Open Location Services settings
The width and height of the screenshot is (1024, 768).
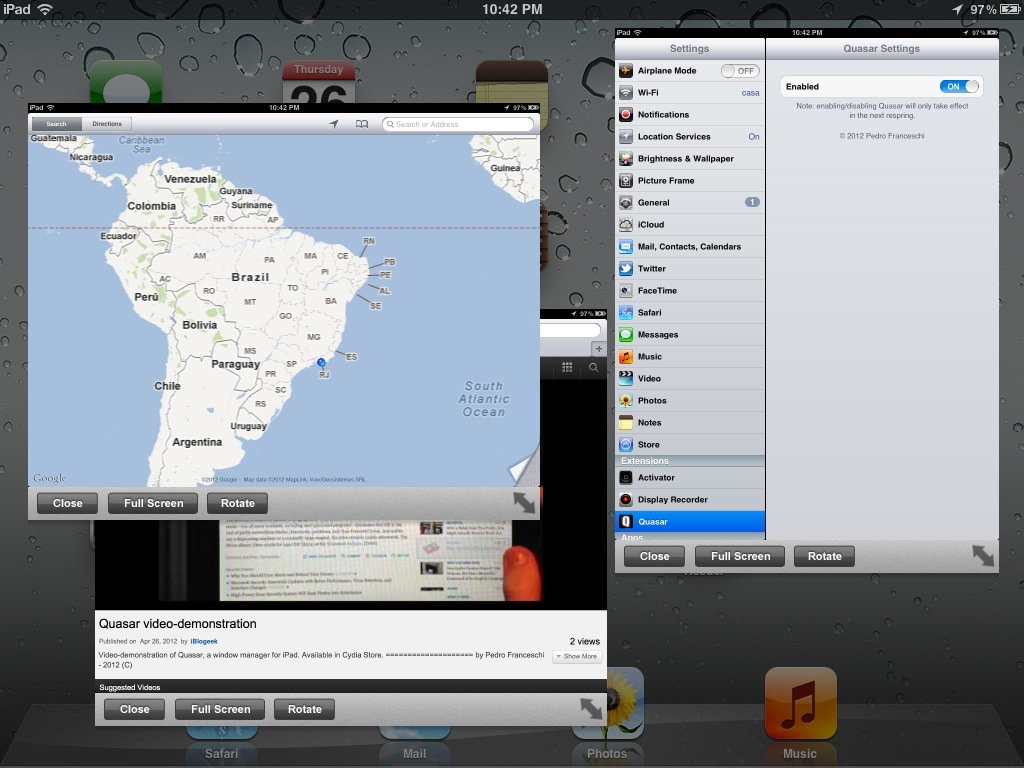click(x=690, y=136)
